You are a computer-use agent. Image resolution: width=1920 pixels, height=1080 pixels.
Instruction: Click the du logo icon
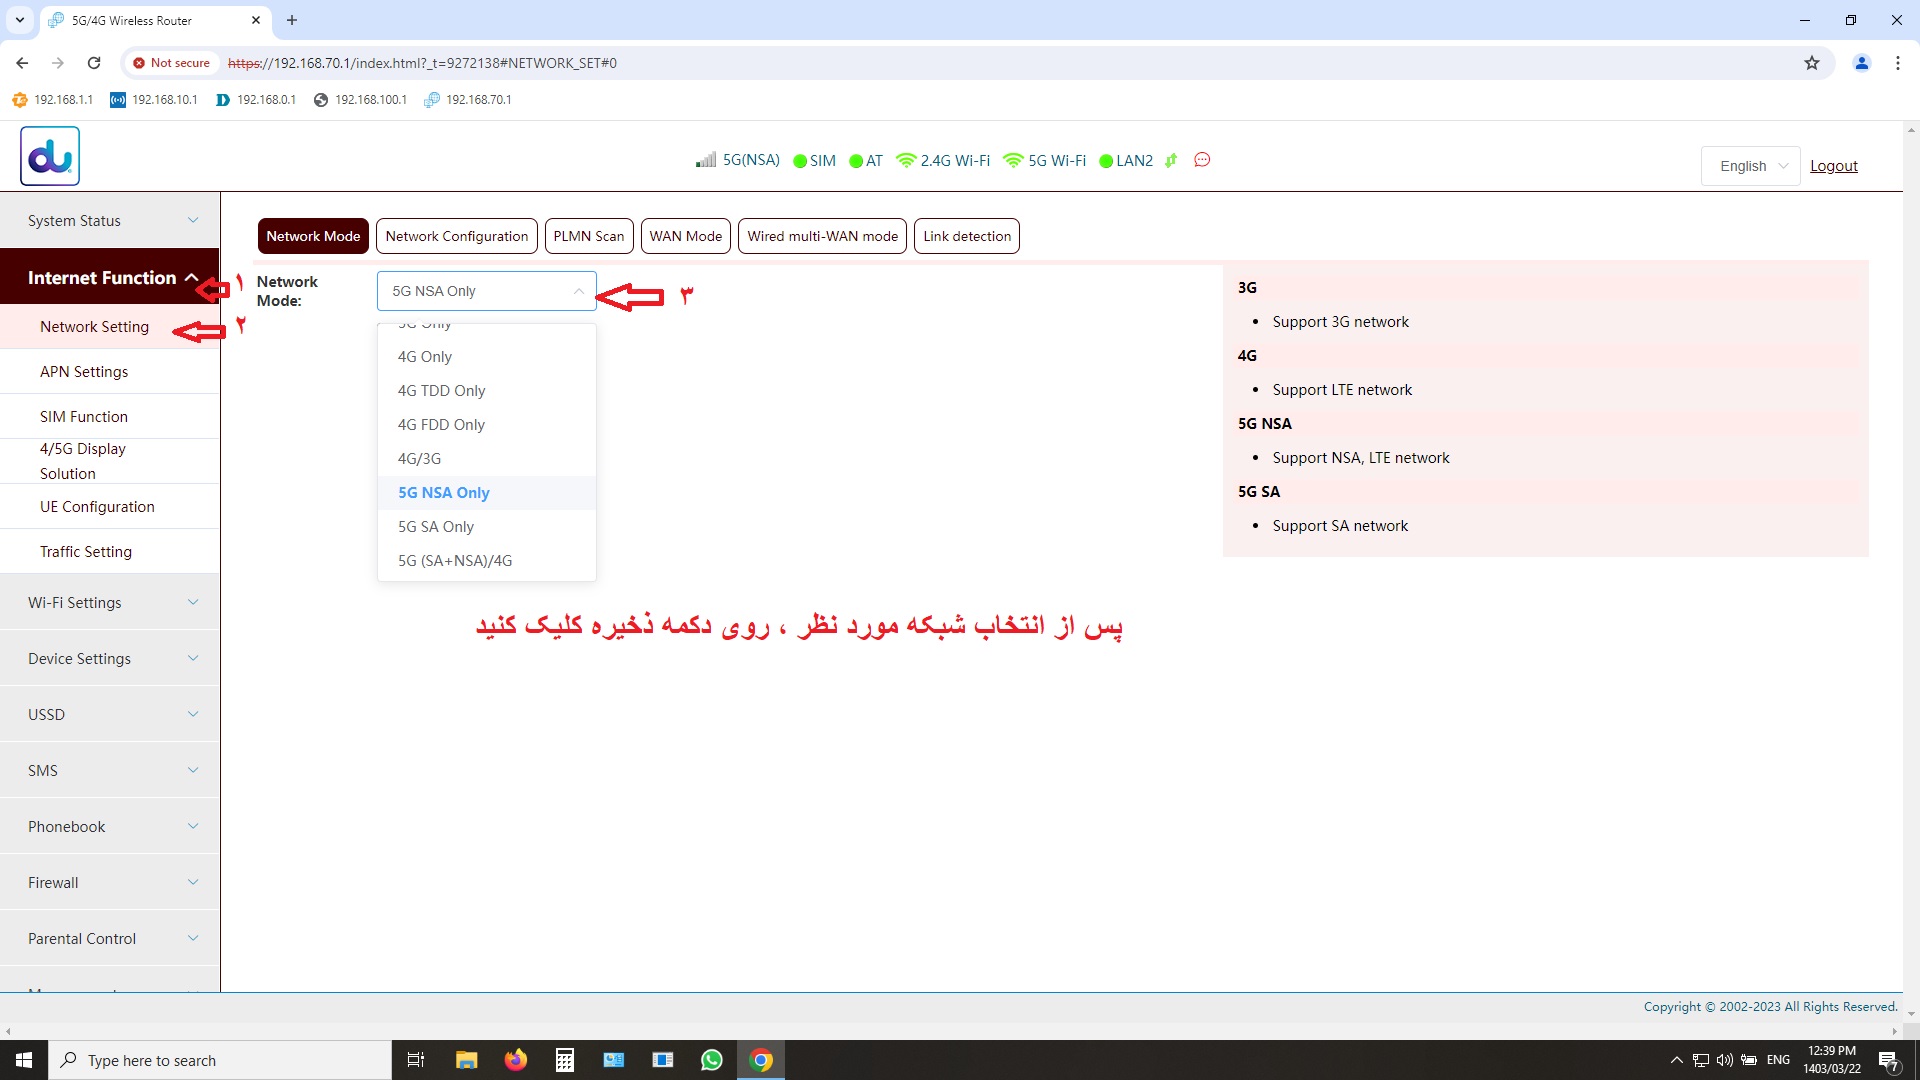pyautogui.click(x=50, y=156)
